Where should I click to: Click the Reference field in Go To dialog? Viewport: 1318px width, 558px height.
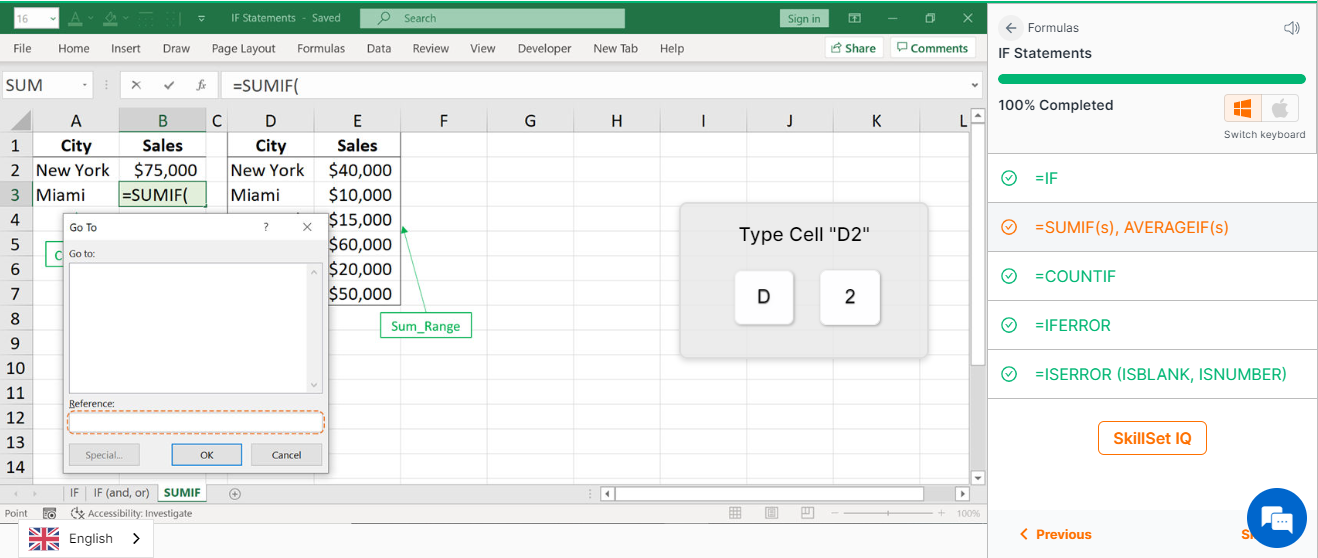click(x=196, y=422)
